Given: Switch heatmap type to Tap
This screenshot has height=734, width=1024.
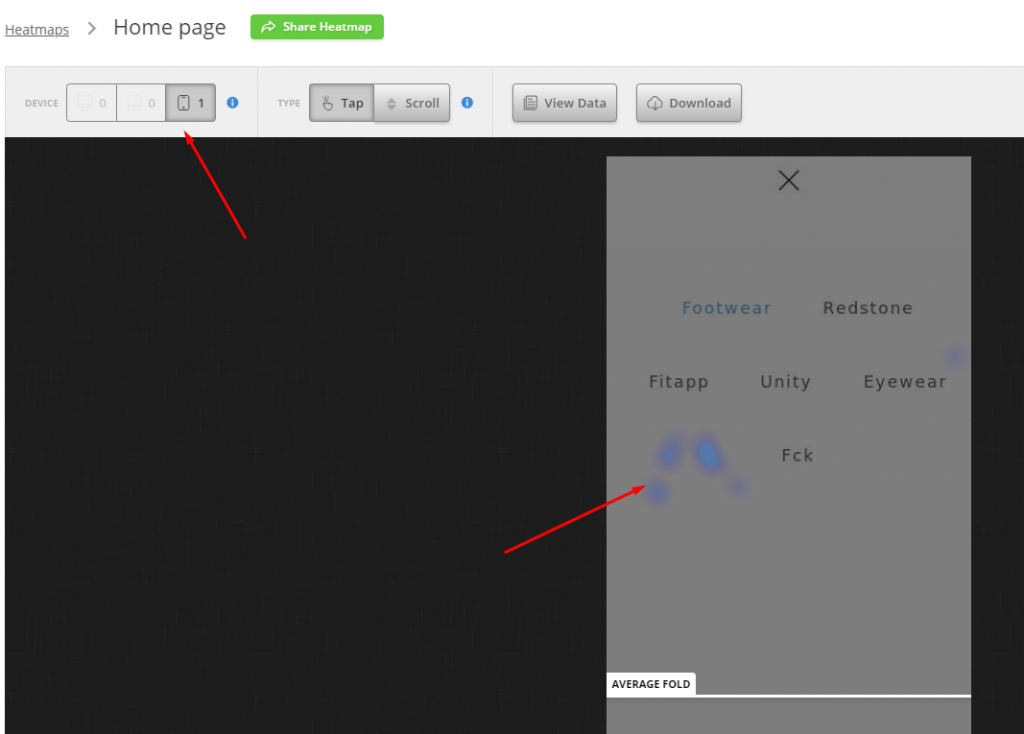Looking at the screenshot, I should click(341, 103).
